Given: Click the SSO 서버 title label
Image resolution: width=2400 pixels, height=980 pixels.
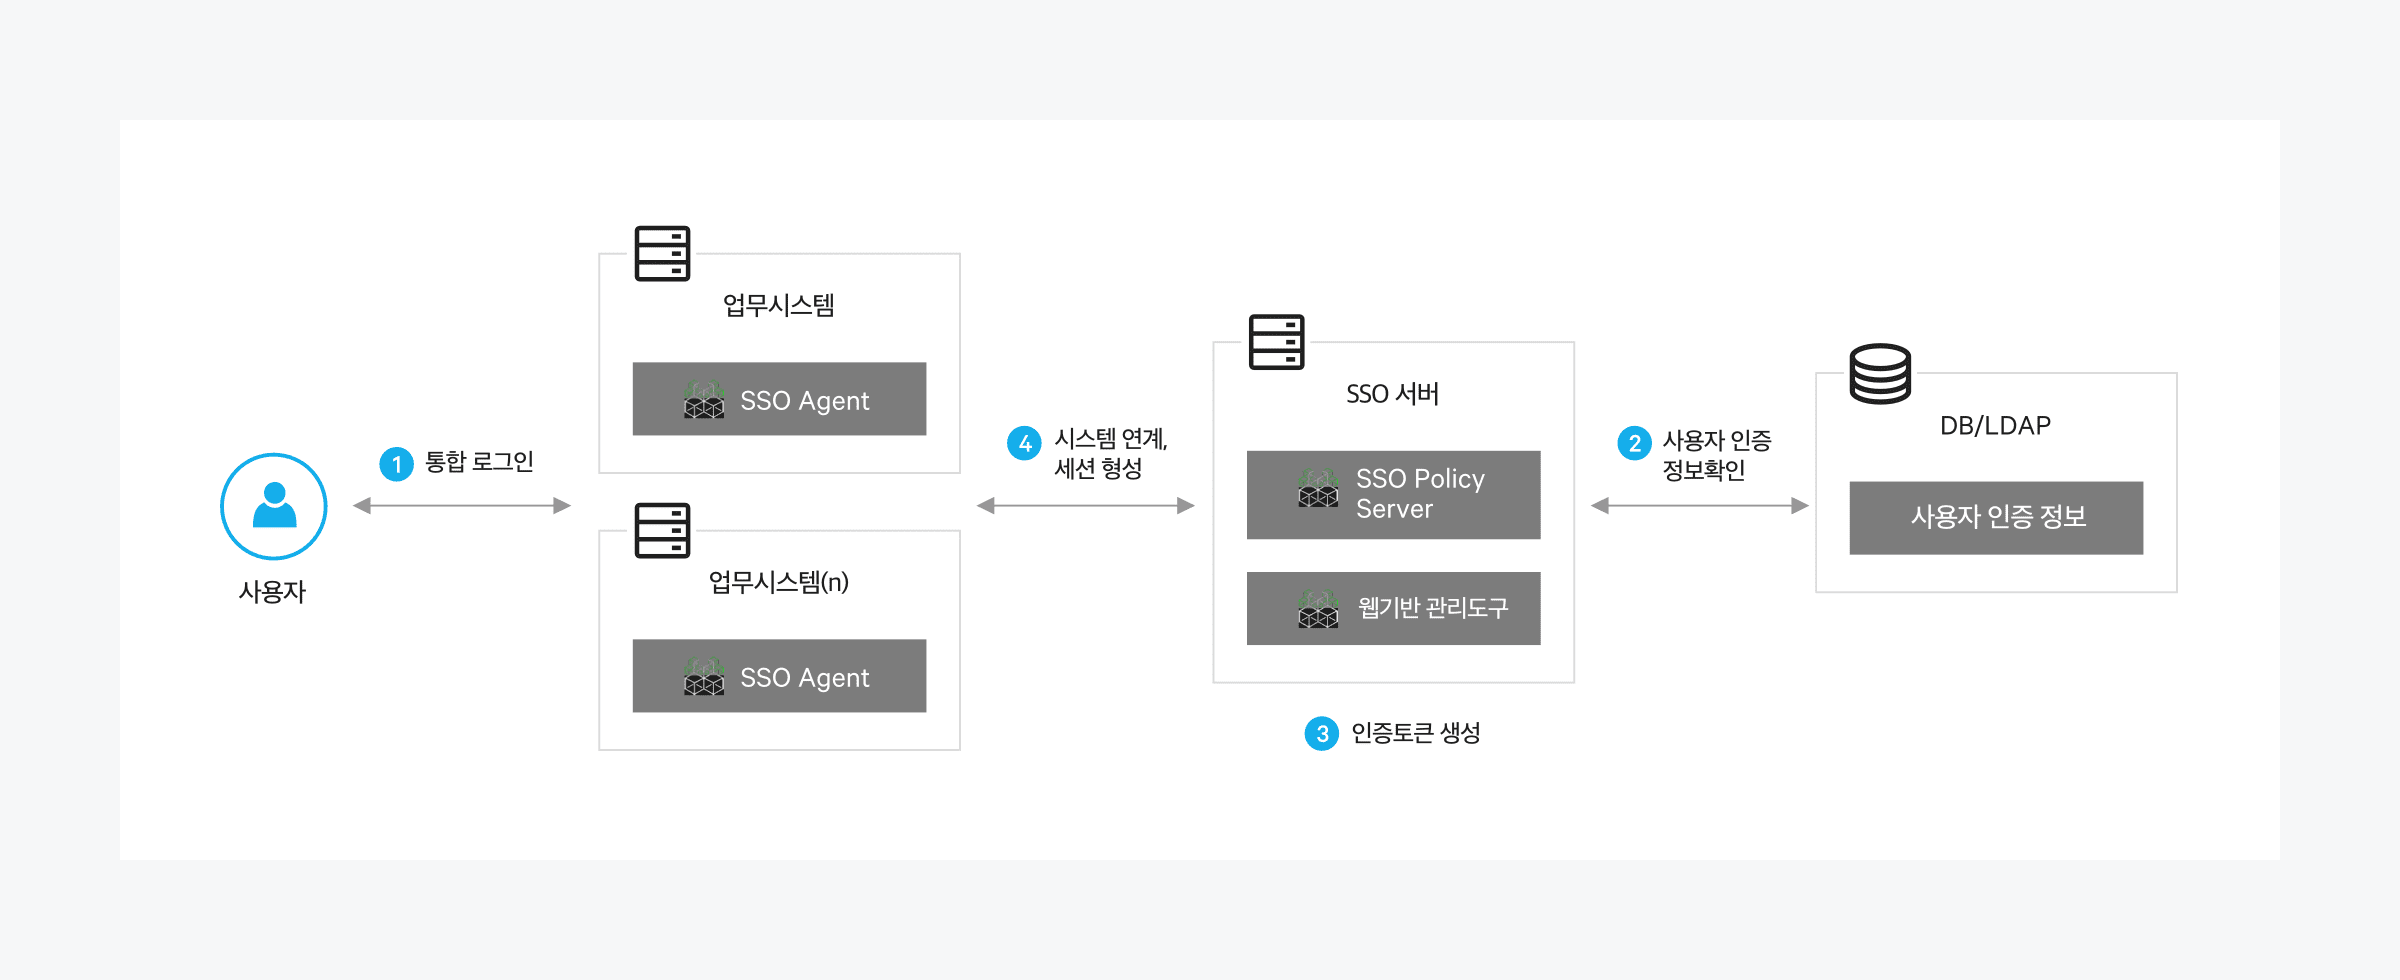Looking at the screenshot, I should [x=1392, y=394].
